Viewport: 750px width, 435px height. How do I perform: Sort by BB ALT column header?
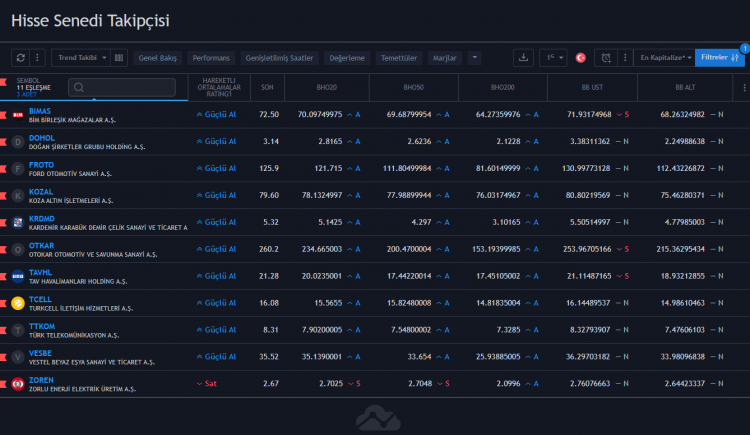click(685, 88)
